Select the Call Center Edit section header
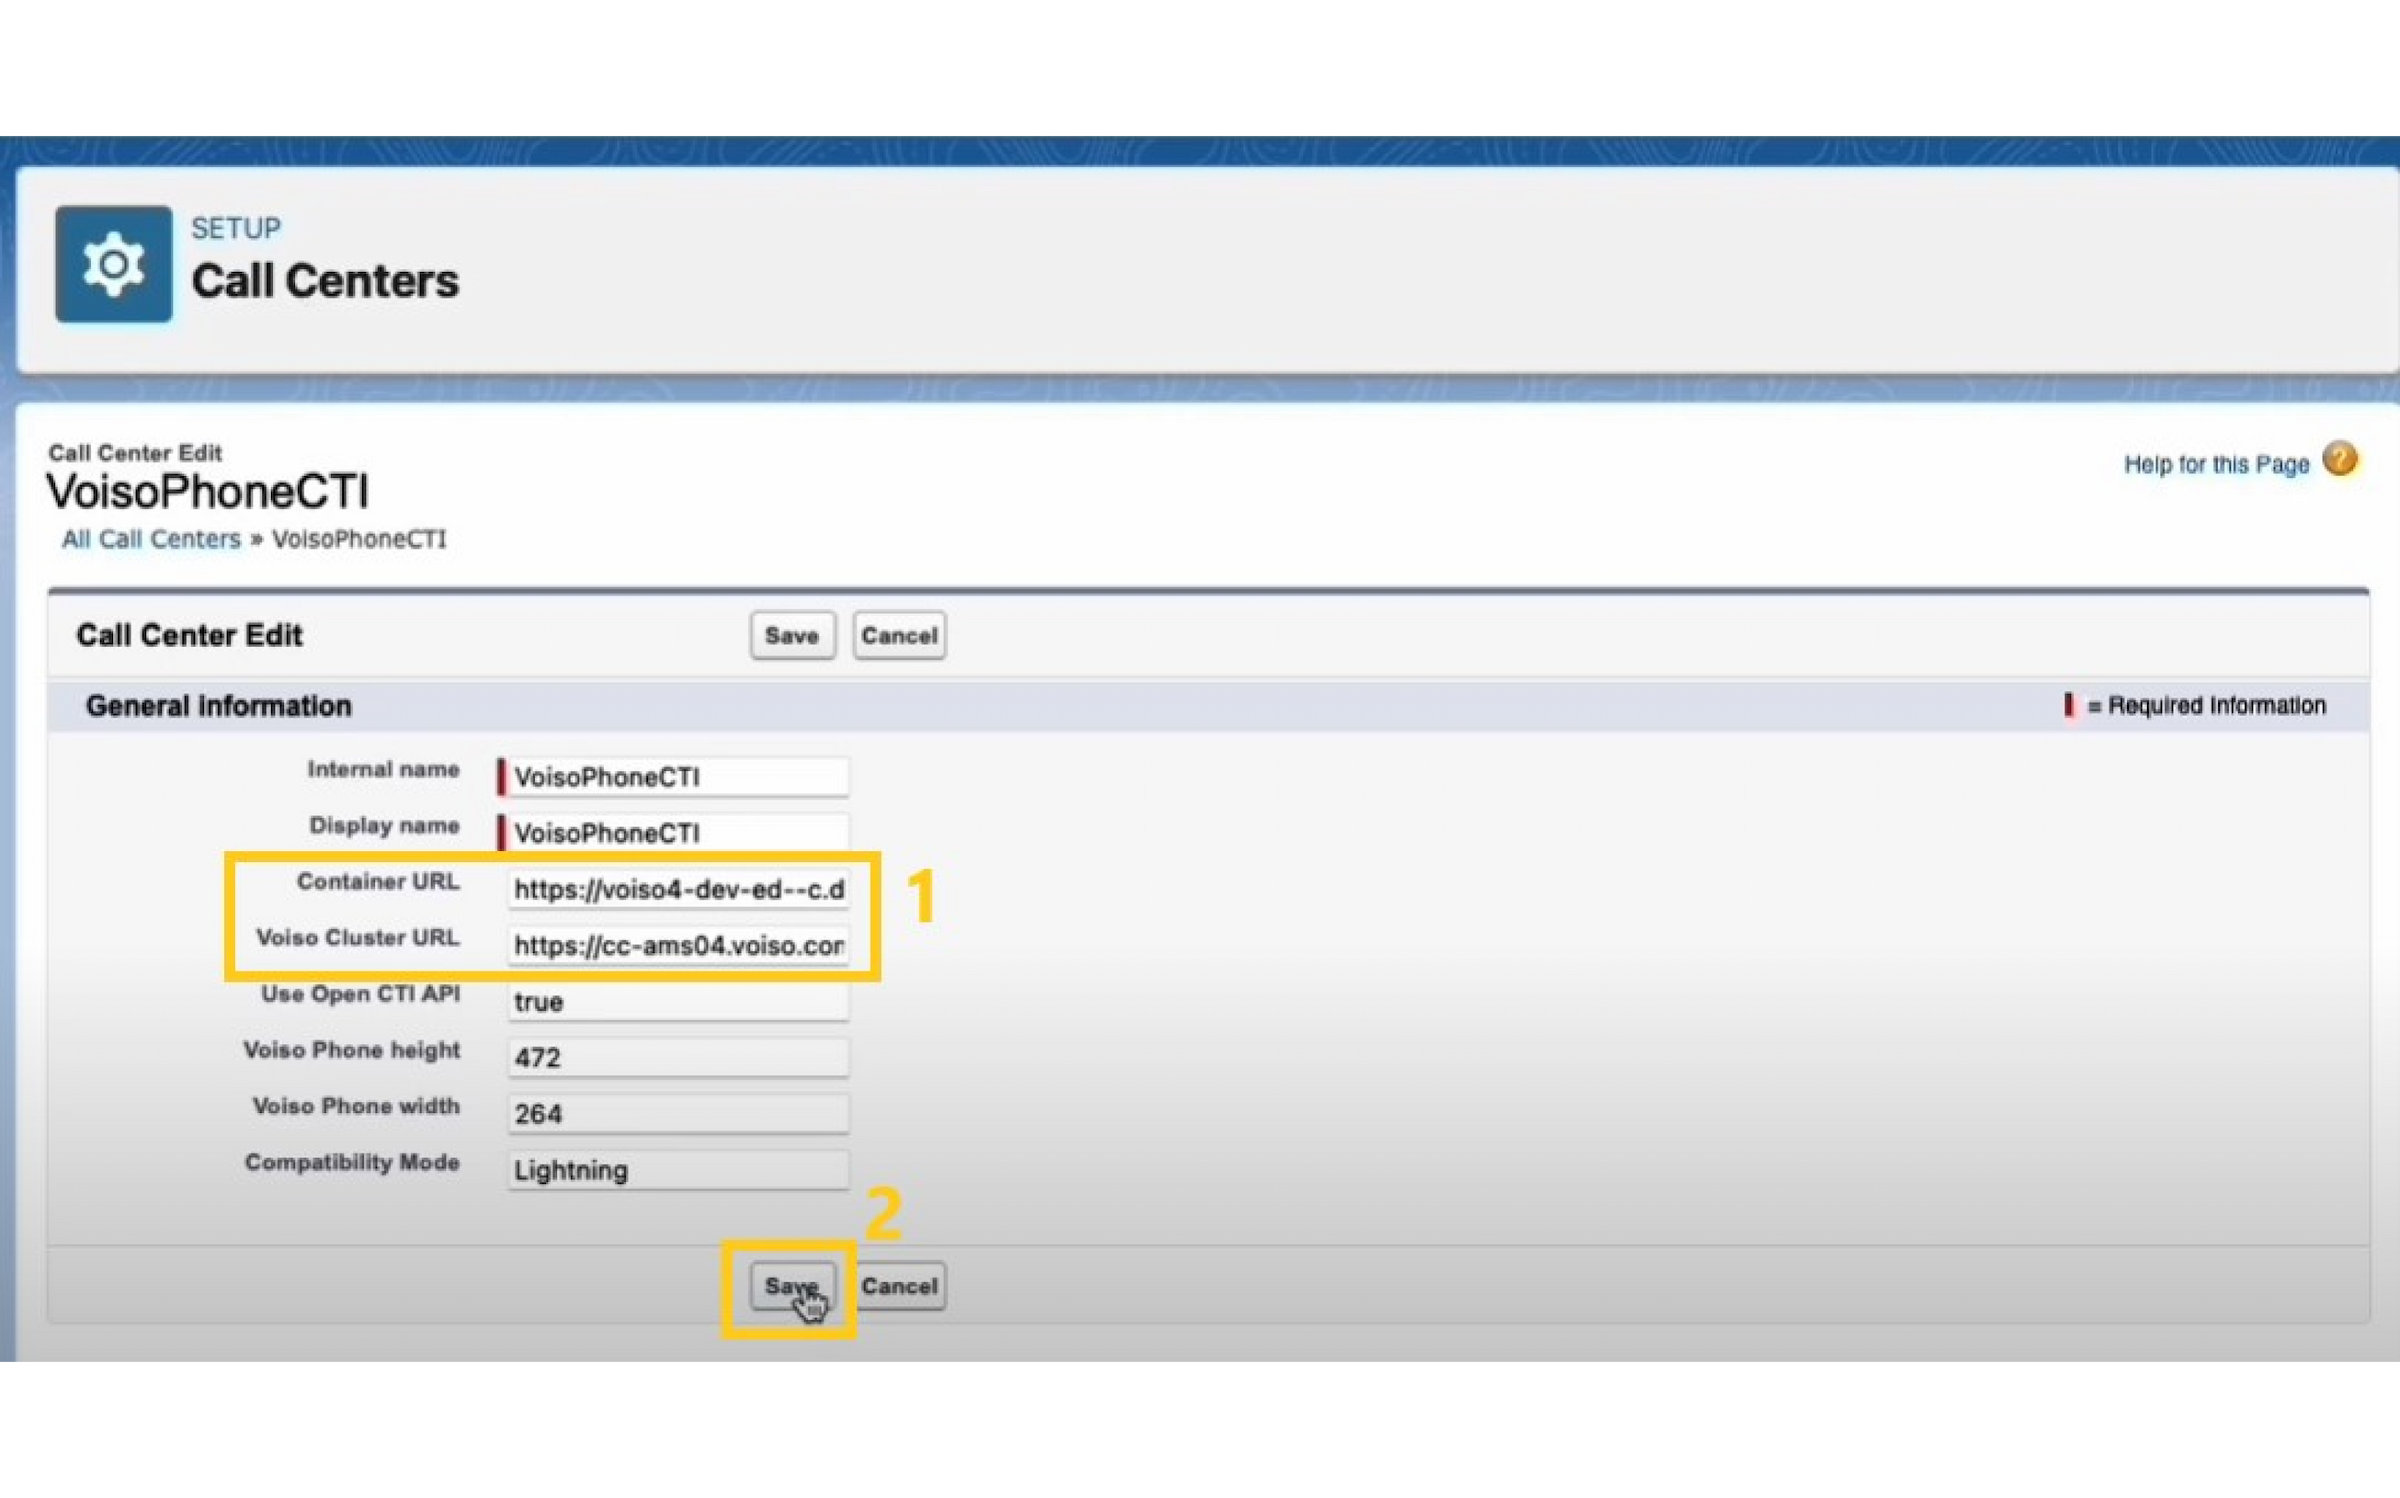The height and width of the screenshot is (1498, 2400). 190,635
